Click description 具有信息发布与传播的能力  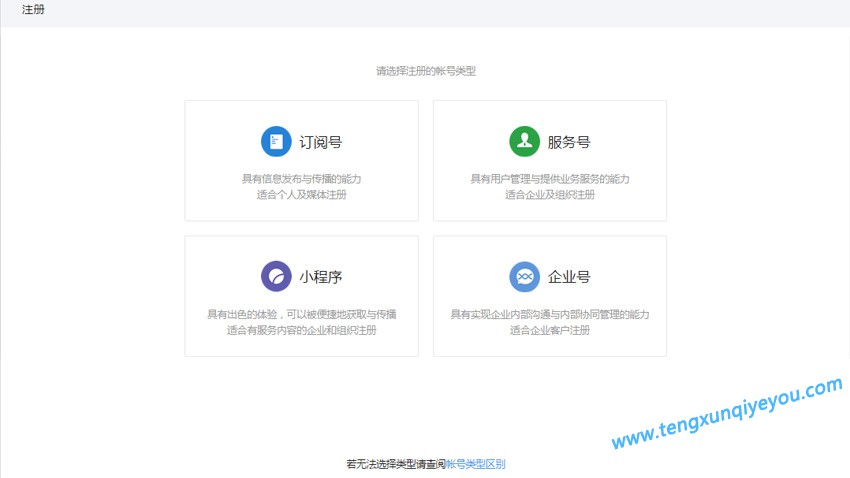301,179
